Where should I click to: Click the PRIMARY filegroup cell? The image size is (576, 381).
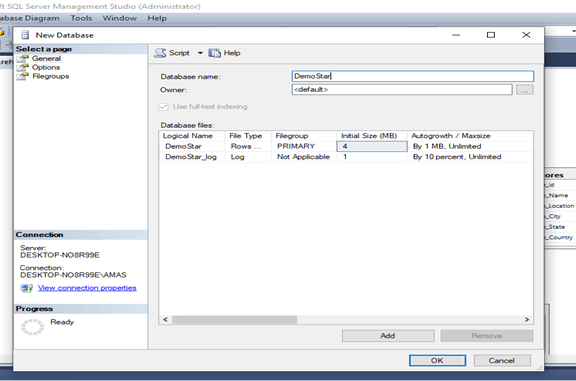(x=304, y=146)
